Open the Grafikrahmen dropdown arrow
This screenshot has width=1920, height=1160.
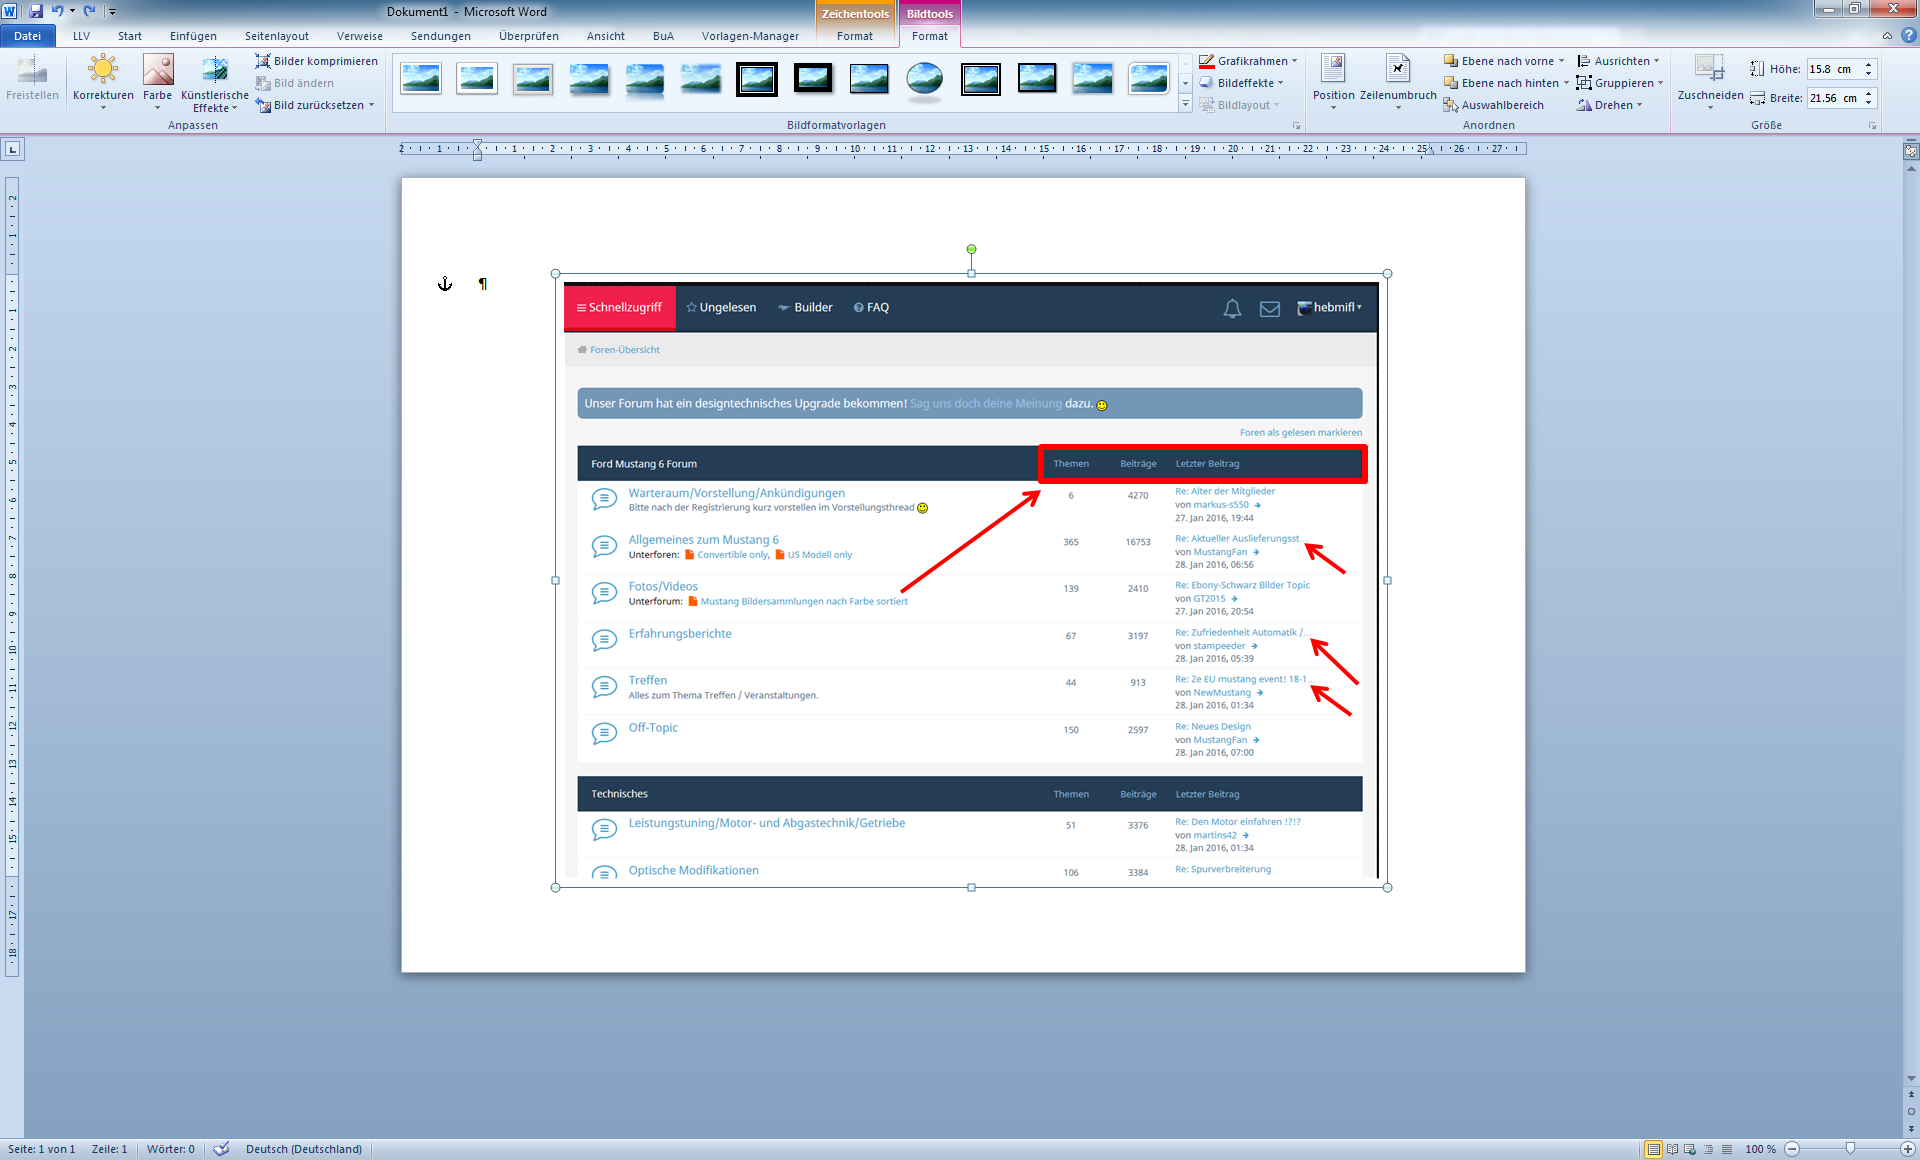click(1295, 61)
